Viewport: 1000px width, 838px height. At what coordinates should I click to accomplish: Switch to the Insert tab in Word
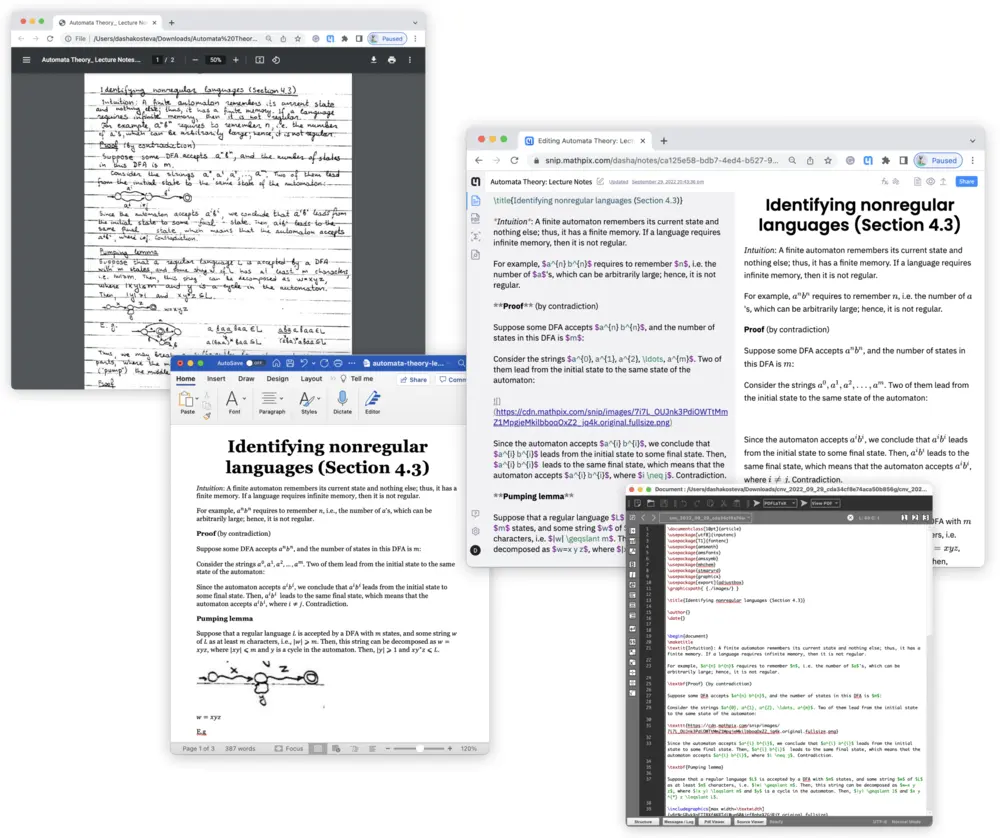(x=216, y=379)
